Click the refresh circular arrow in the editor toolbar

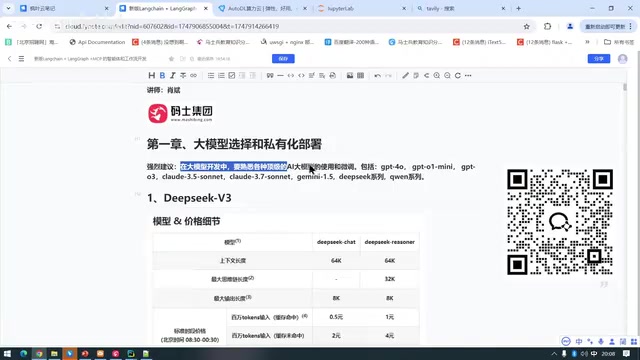pos(458,76)
